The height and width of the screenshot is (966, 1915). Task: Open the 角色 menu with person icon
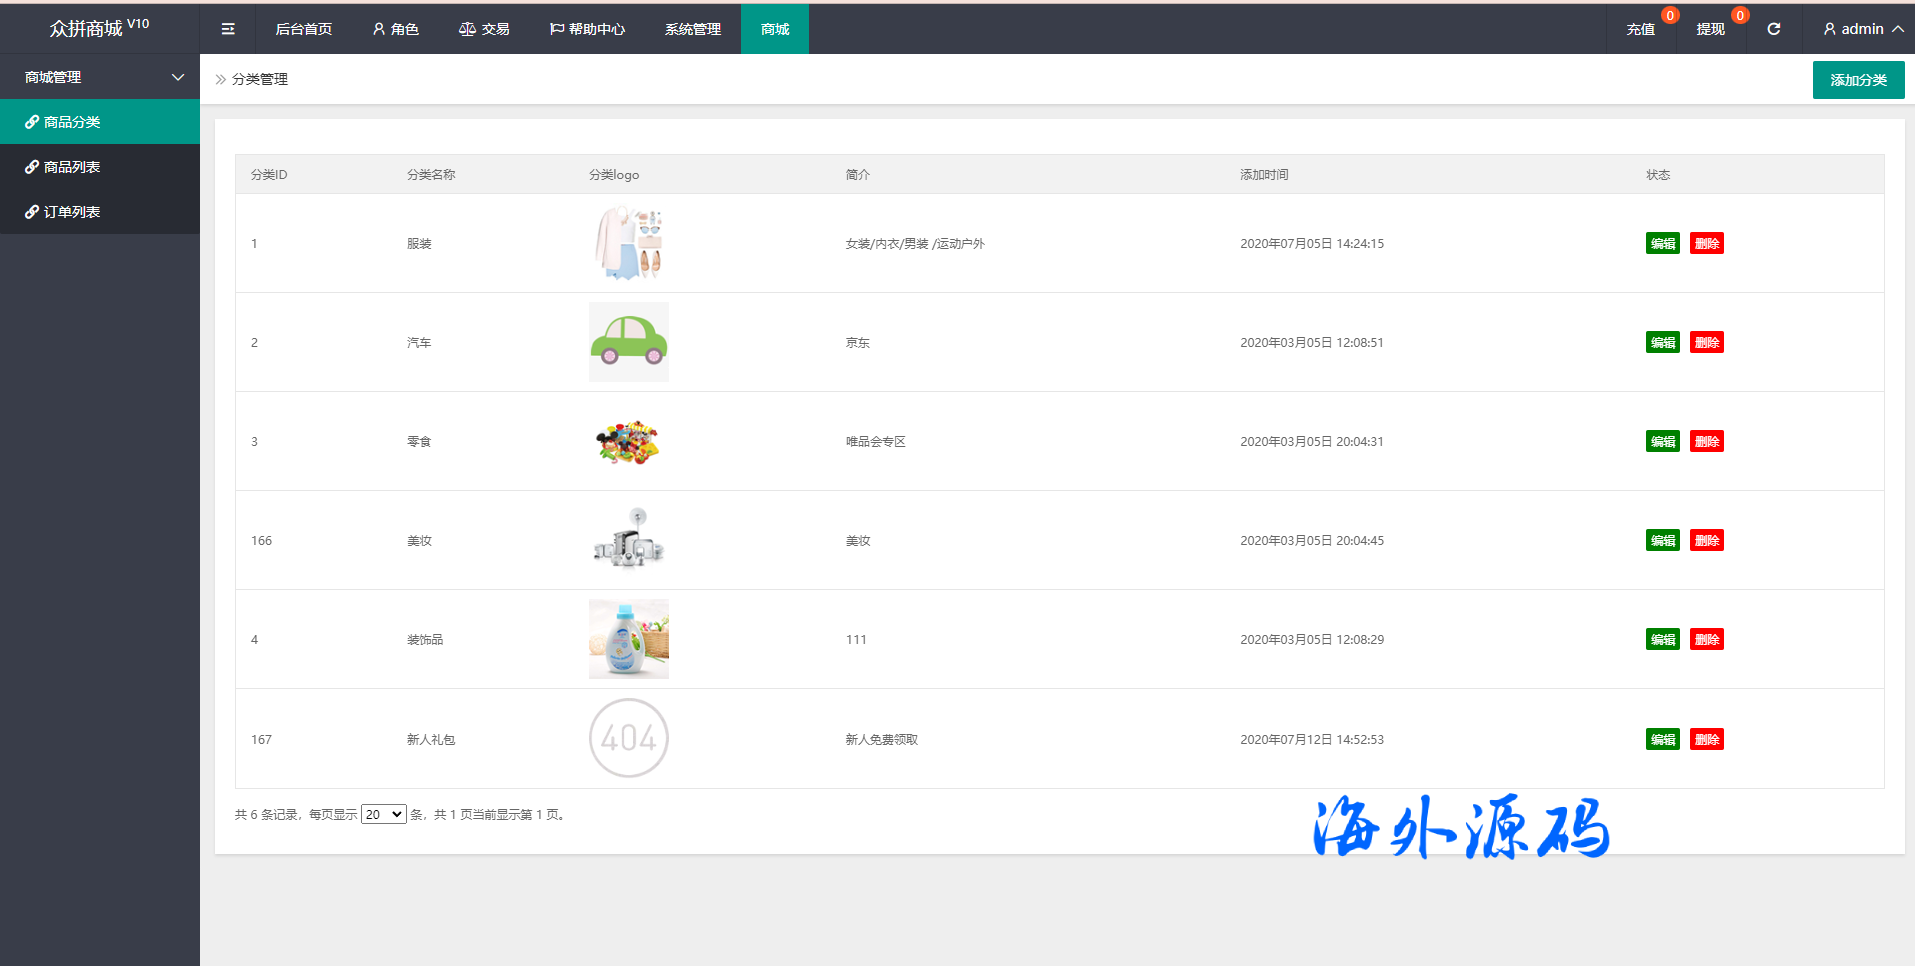point(395,29)
